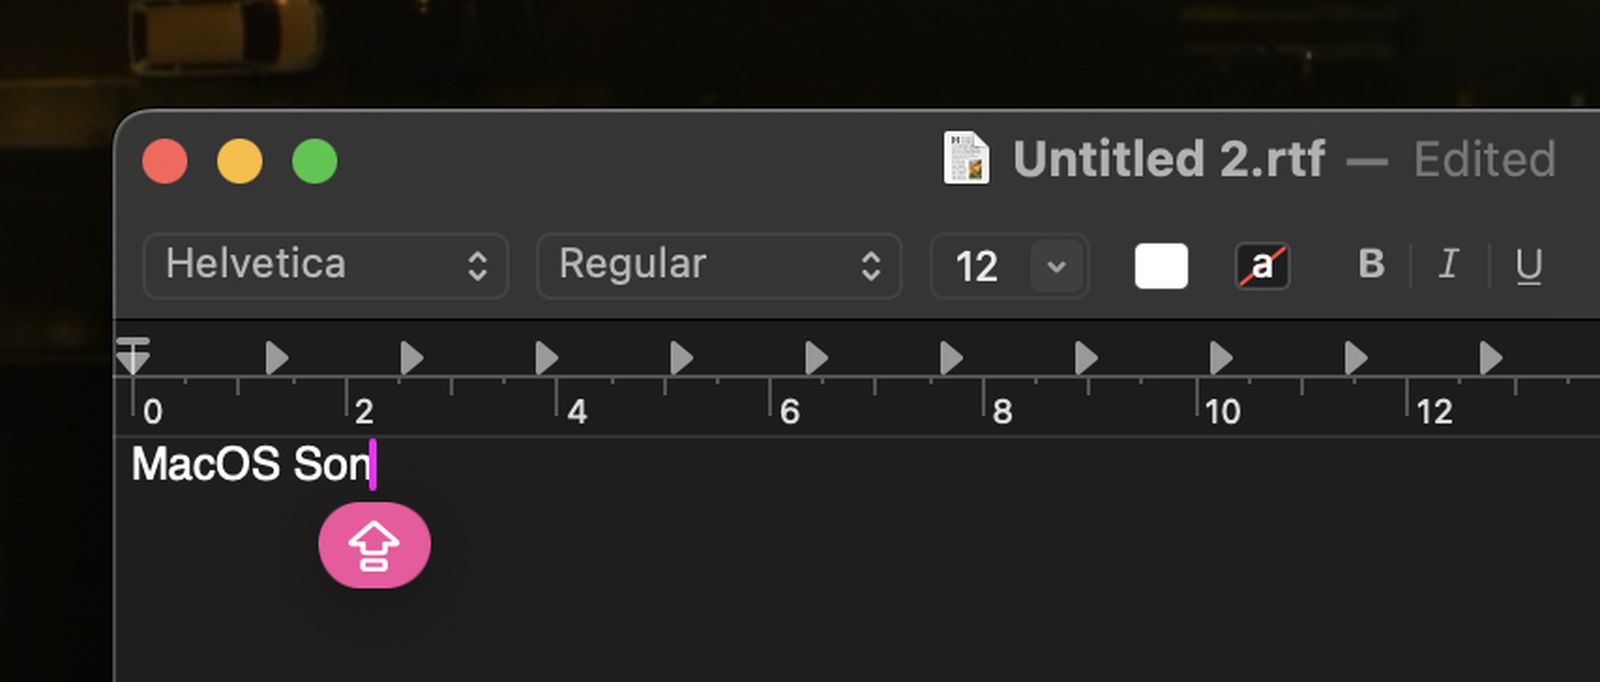
Task: Click the left indent marker on ruler
Action: 133,356
